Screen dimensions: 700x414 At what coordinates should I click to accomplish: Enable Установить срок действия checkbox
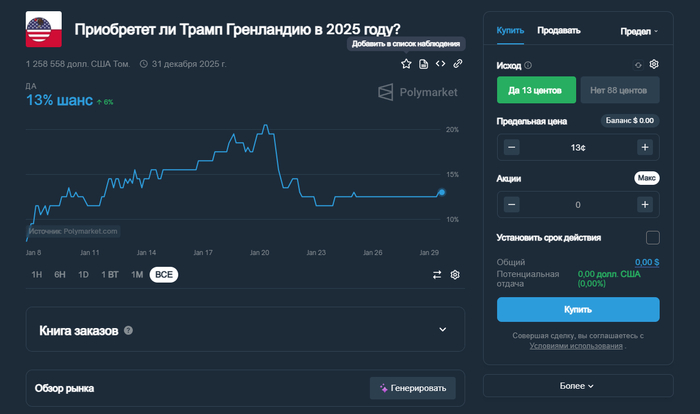653,237
